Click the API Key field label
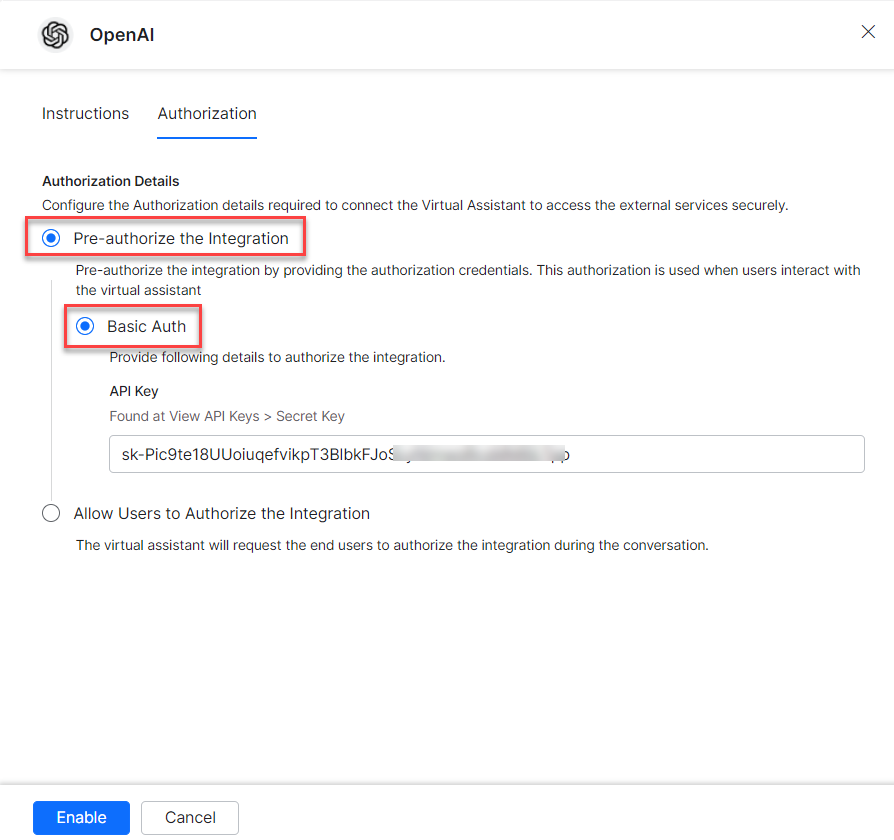 (x=134, y=392)
